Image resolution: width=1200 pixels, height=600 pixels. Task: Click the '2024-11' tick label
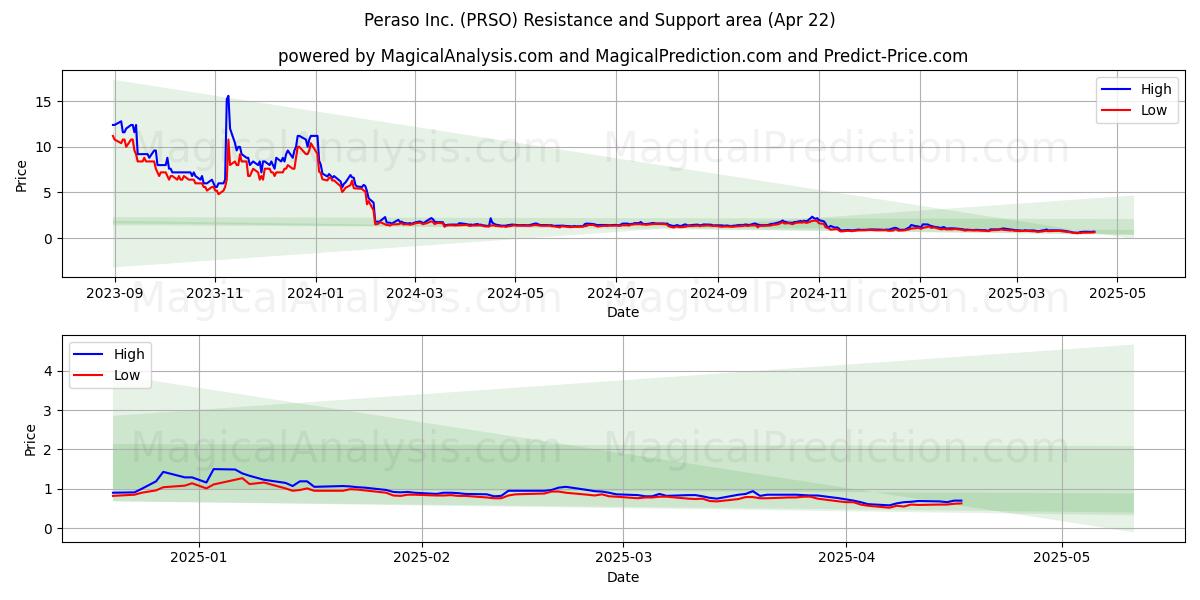click(x=818, y=294)
